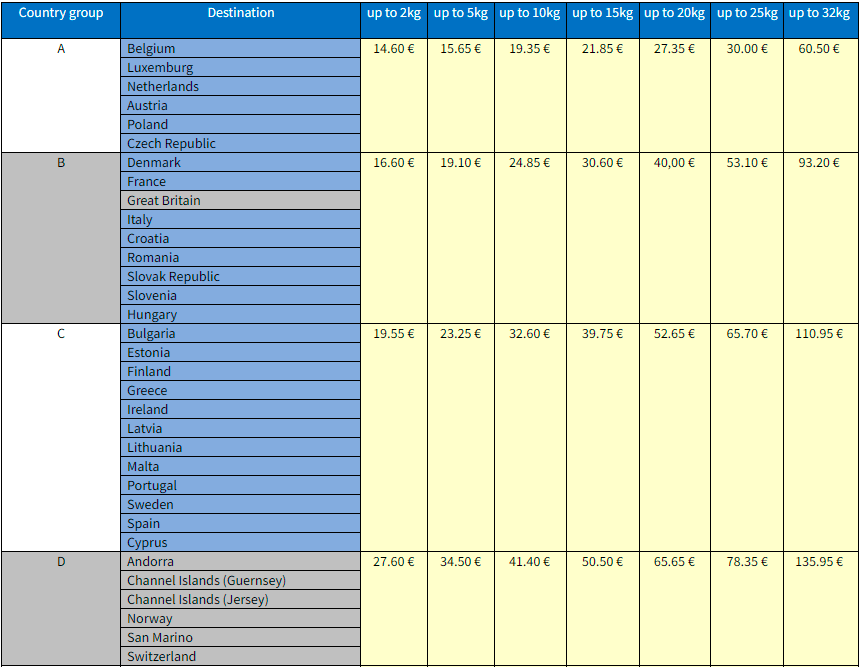The height and width of the screenshot is (667, 863).
Task: Select the 135.95 € price cell
Action: pyautogui.click(x=819, y=562)
